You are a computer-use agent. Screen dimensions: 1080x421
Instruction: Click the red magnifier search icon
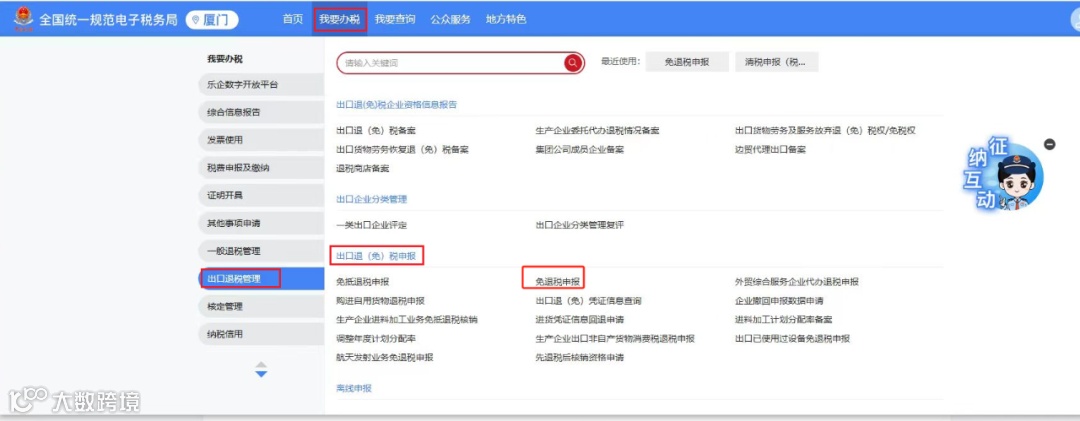pos(572,63)
